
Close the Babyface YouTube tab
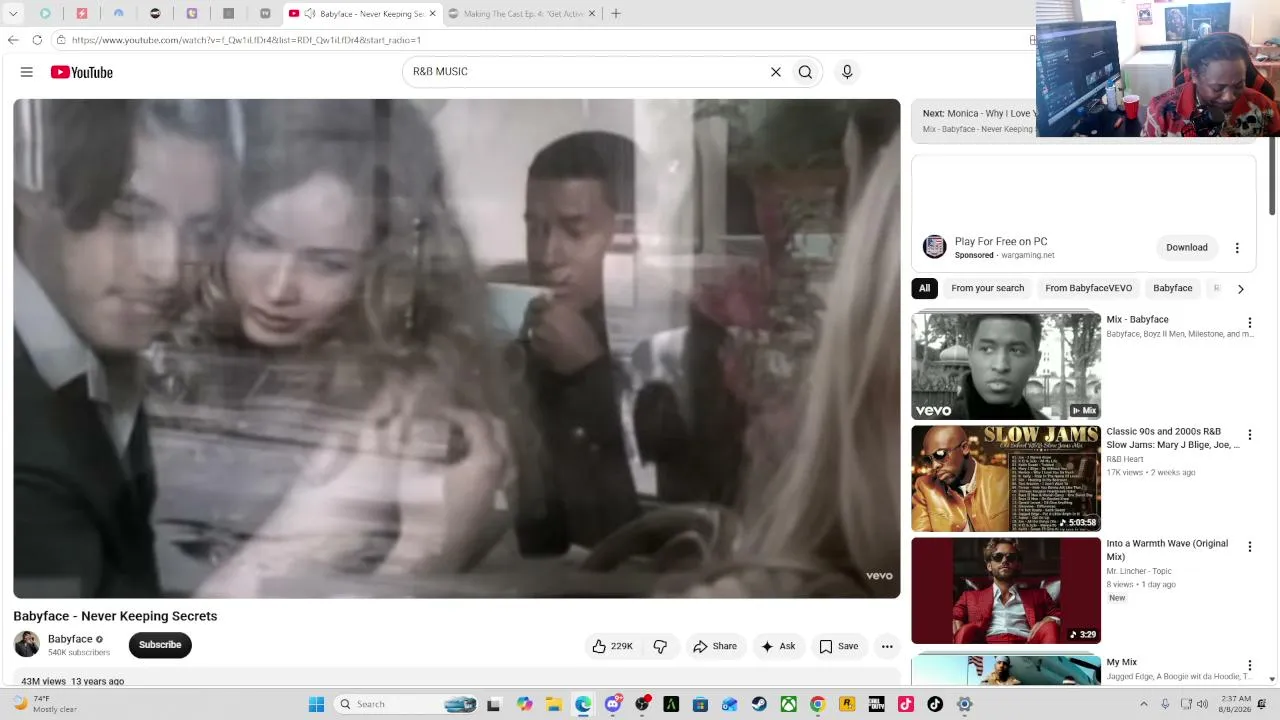coord(433,14)
